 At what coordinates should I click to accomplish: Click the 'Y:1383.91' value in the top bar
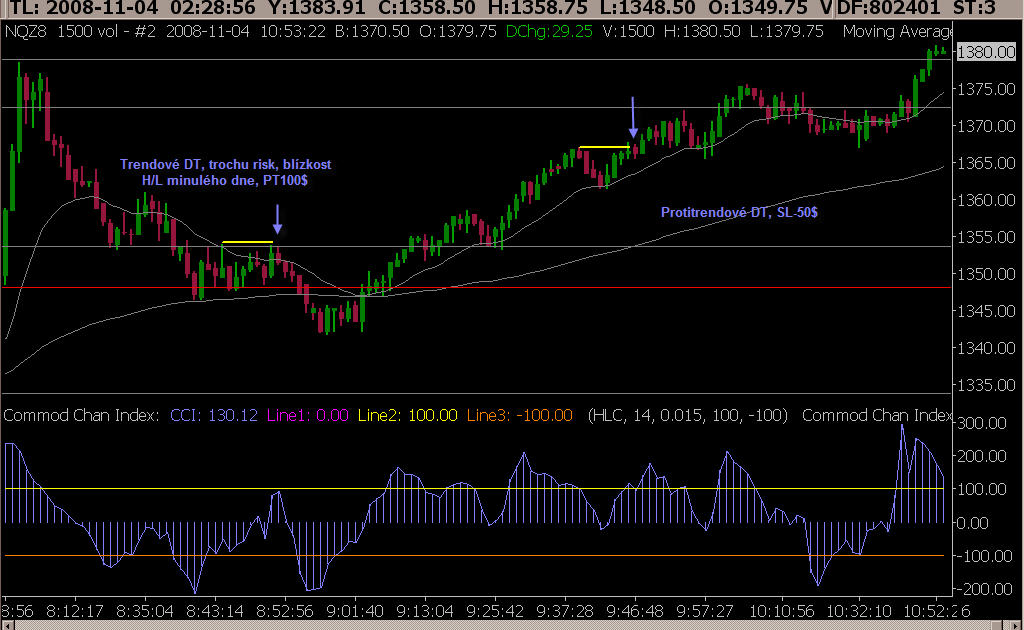click(x=319, y=8)
